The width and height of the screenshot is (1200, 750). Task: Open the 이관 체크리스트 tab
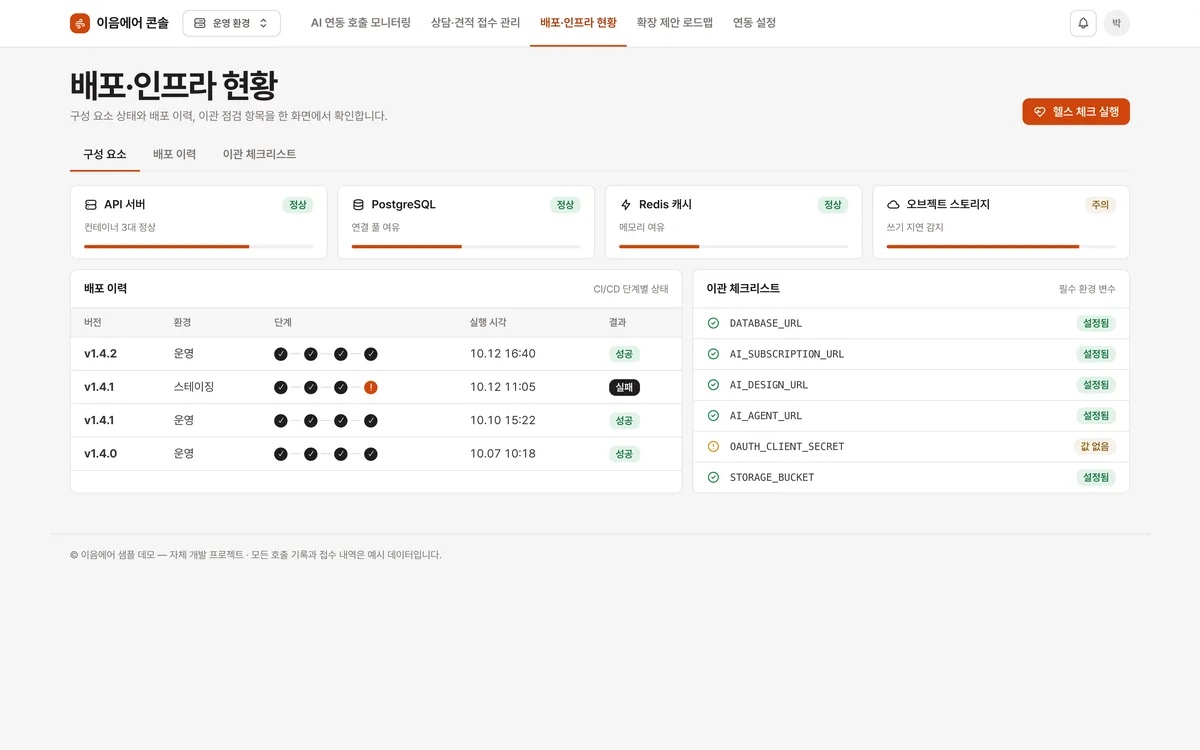[x=259, y=154]
